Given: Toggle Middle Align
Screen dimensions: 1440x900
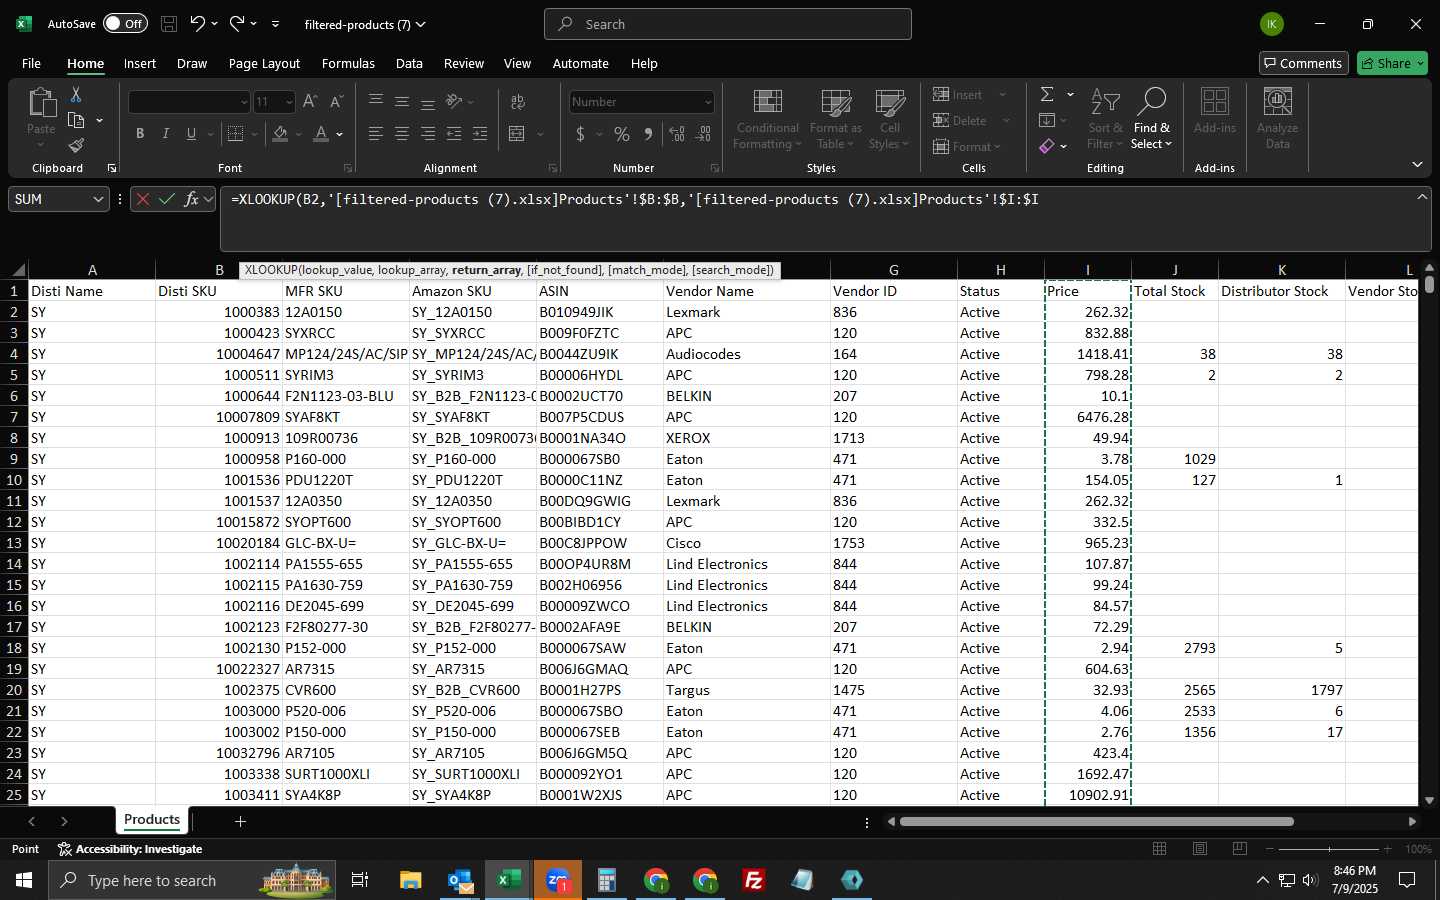Looking at the screenshot, I should [402, 101].
